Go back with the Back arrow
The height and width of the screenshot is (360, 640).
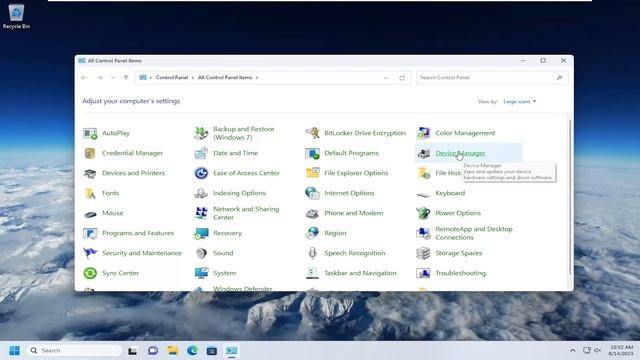84,78
